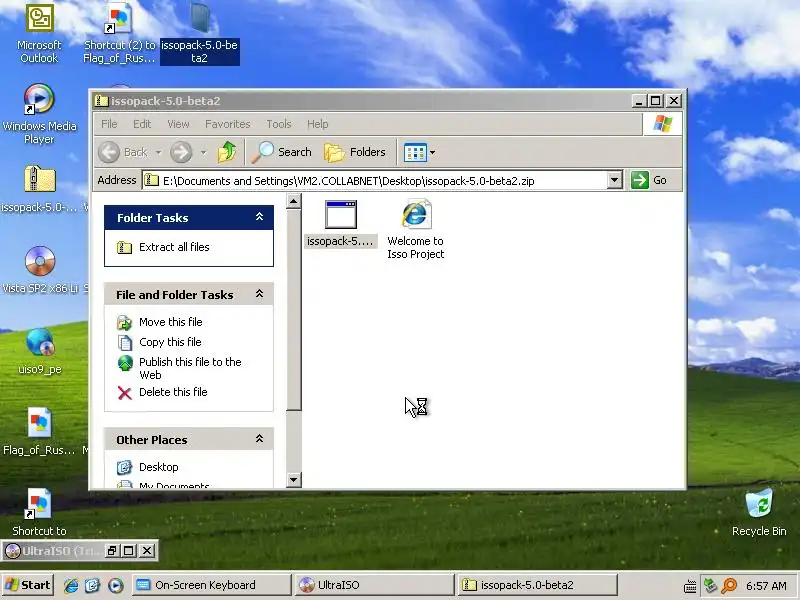
Task: Switch to On-Screen Keyboard taskbar button
Action: (212, 585)
